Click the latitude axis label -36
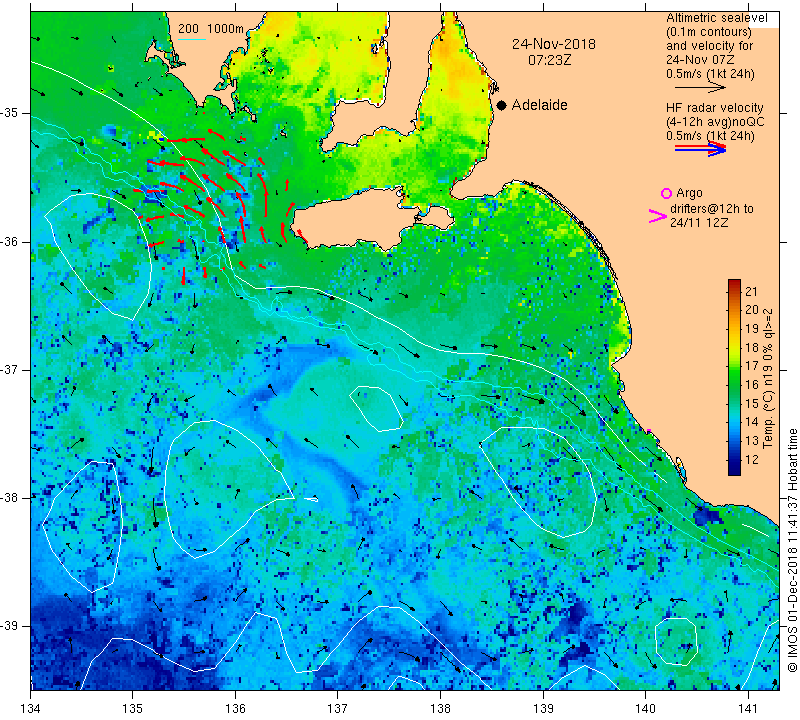 point(10,241)
